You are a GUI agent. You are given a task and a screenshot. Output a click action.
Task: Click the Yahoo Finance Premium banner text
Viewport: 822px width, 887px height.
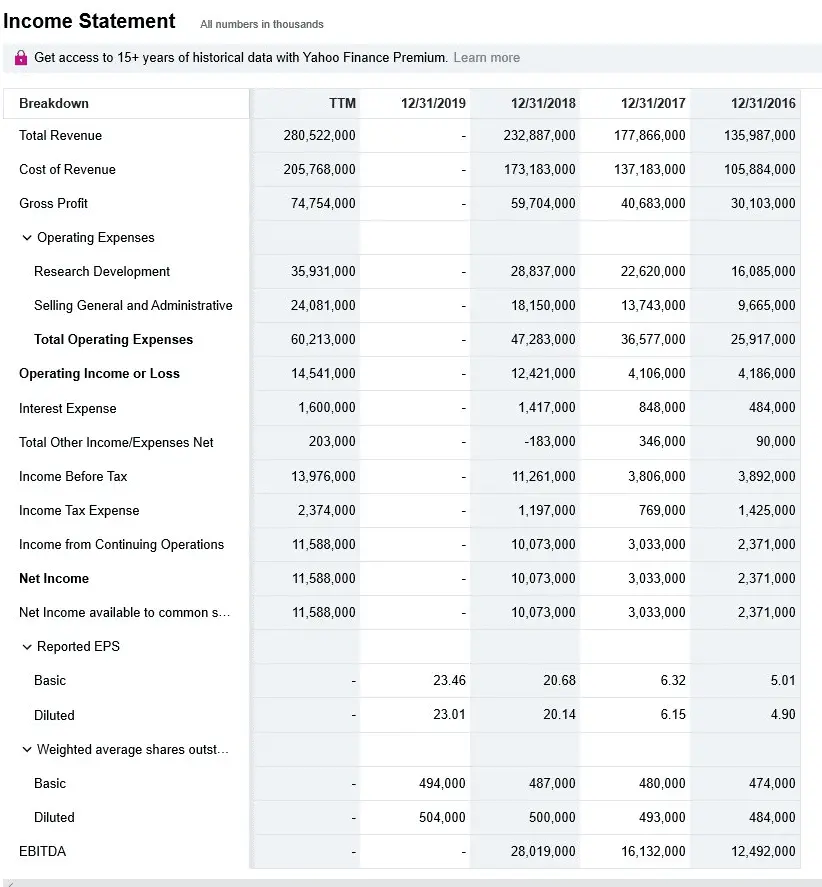coord(240,58)
